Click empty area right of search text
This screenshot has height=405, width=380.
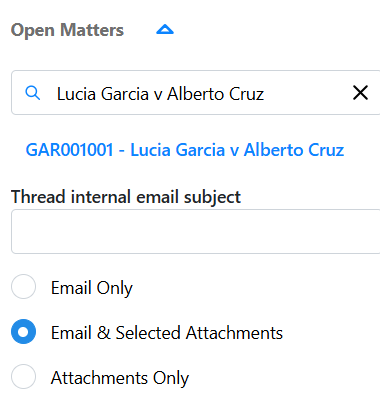pyautogui.click(x=307, y=93)
